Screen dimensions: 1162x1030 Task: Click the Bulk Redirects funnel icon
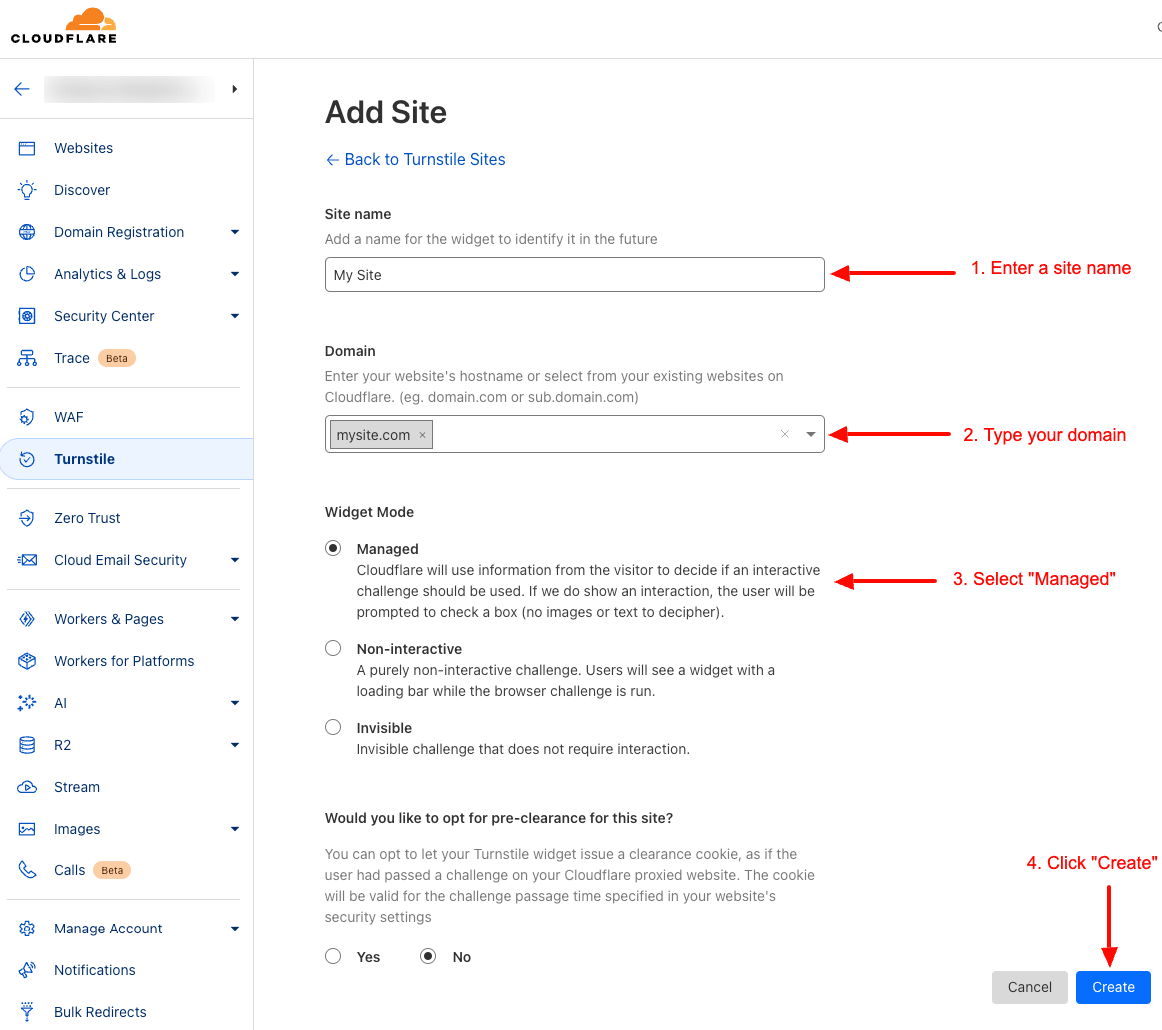(x=27, y=1011)
